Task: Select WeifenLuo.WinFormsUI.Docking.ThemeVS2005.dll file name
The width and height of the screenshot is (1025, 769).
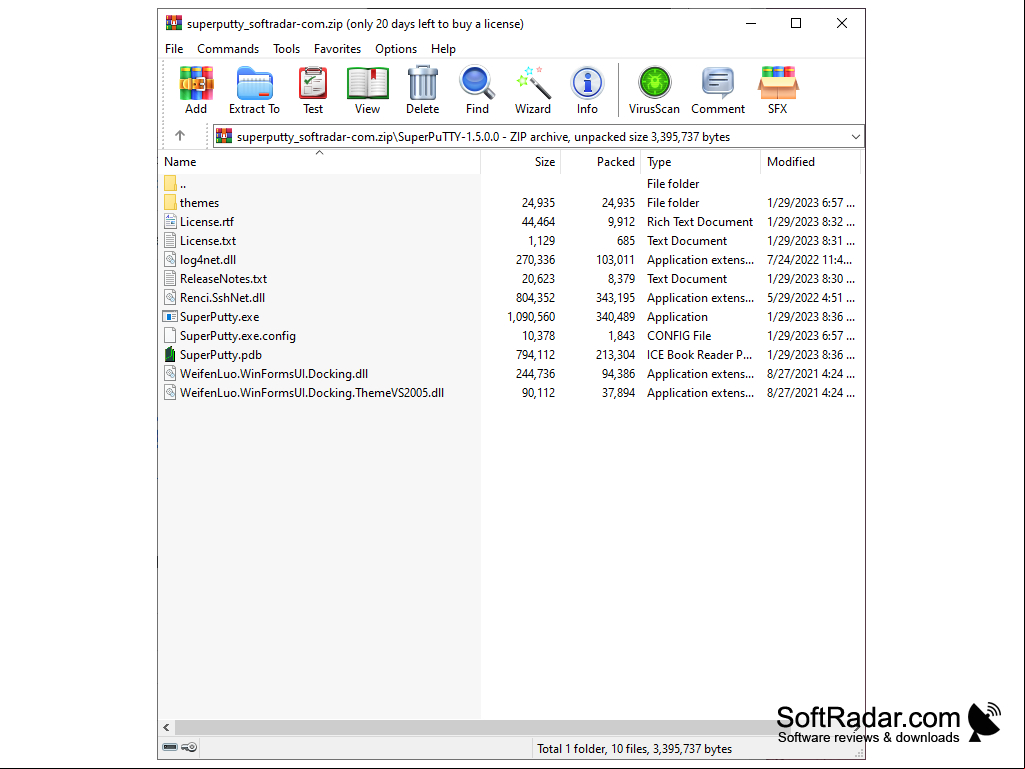Action: tap(312, 392)
